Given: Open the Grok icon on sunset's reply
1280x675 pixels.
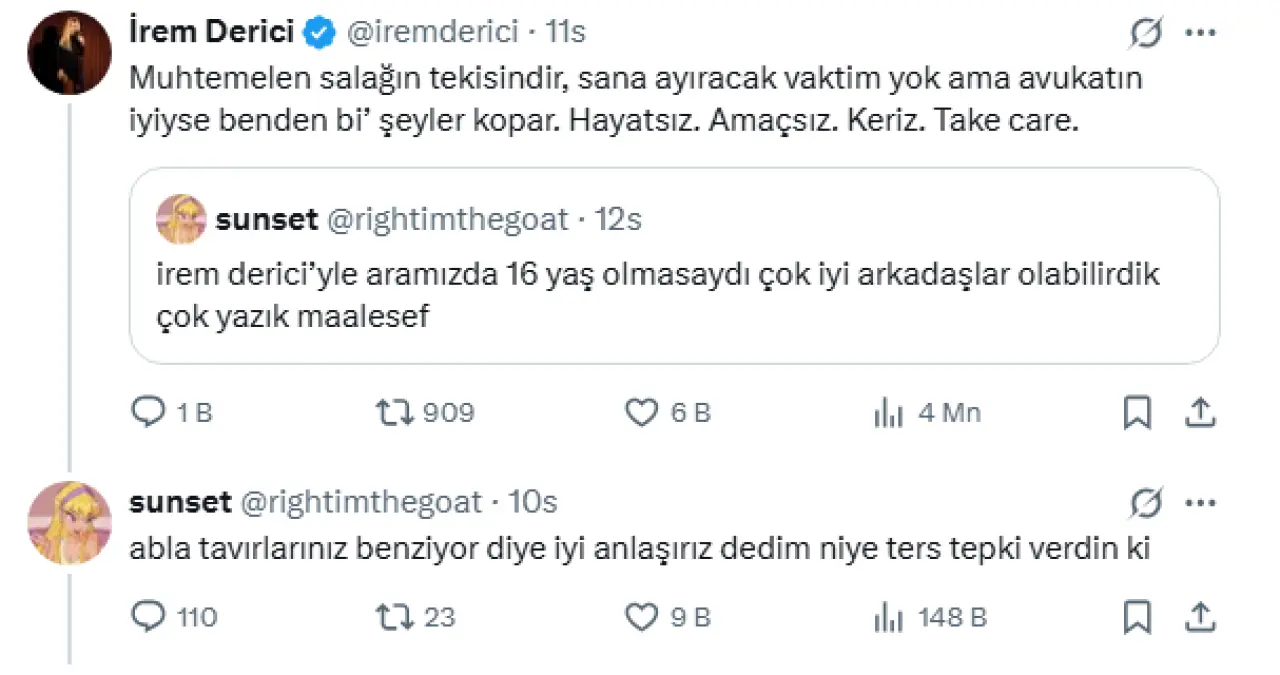Looking at the screenshot, I should pyautogui.click(x=1146, y=501).
